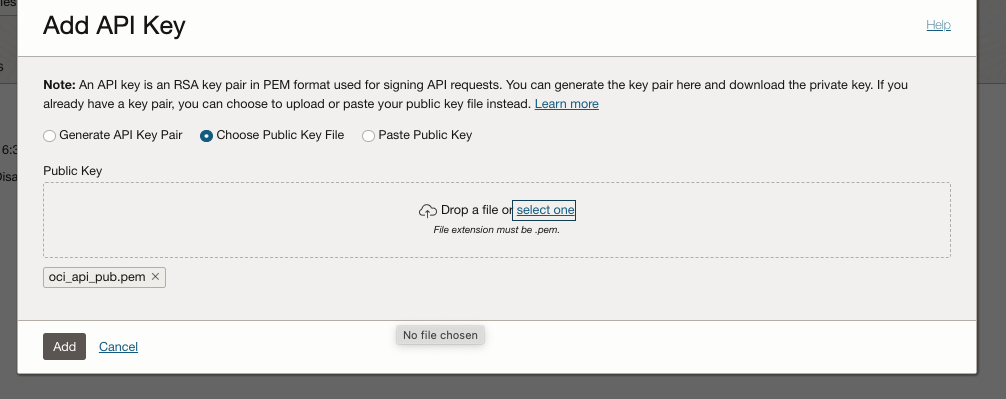Select the Paste Public Key option

tap(368, 135)
